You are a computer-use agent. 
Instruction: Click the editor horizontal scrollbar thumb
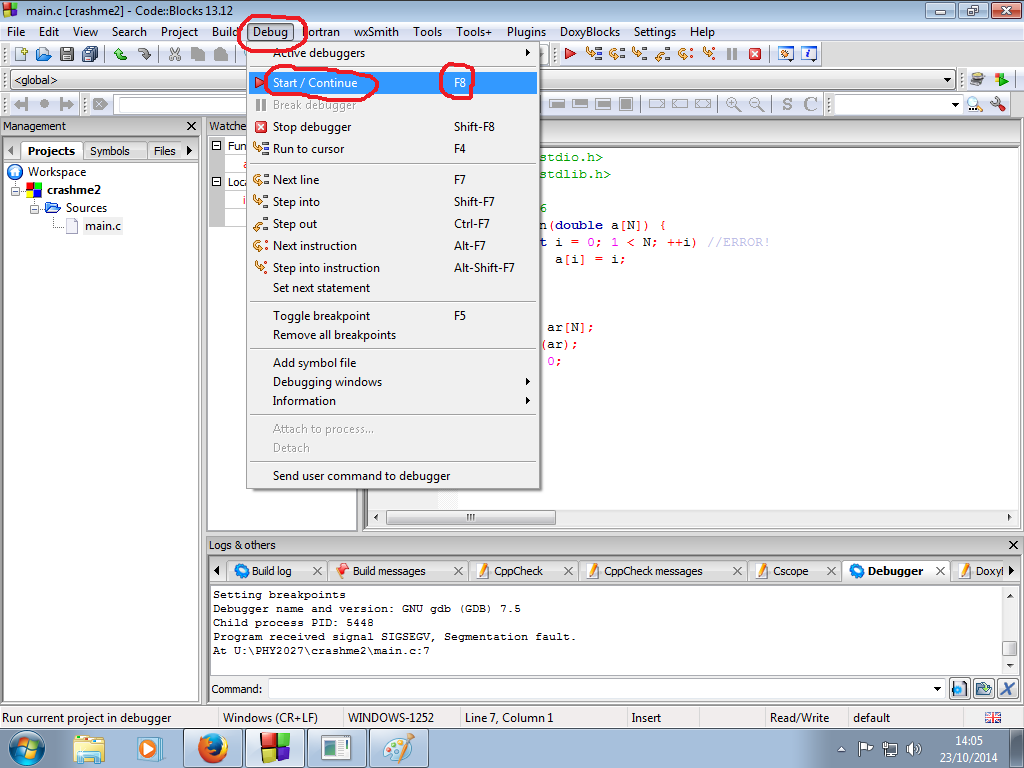[x=471, y=517]
